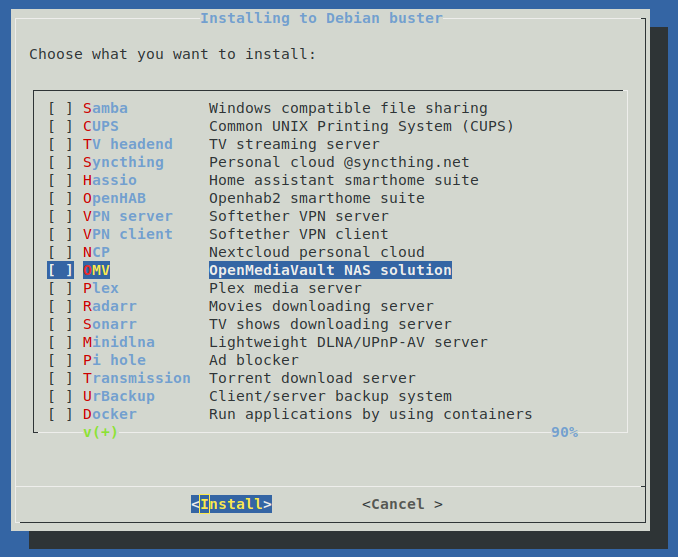Select the OpenHAB item name
Image resolution: width=678 pixels, height=557 pixels.
click(115, 198)
